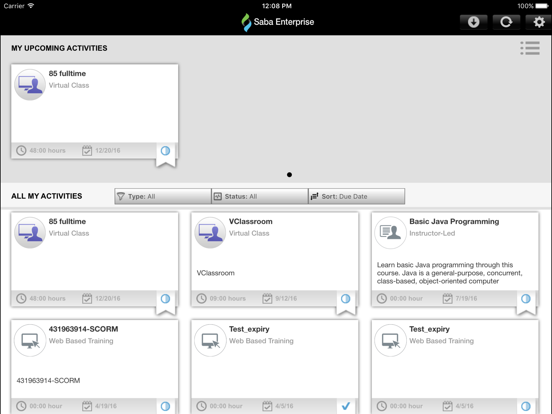Click the Basic Java Programming title
This screenshot has width=552, height=414.
(x=454, y=221)
